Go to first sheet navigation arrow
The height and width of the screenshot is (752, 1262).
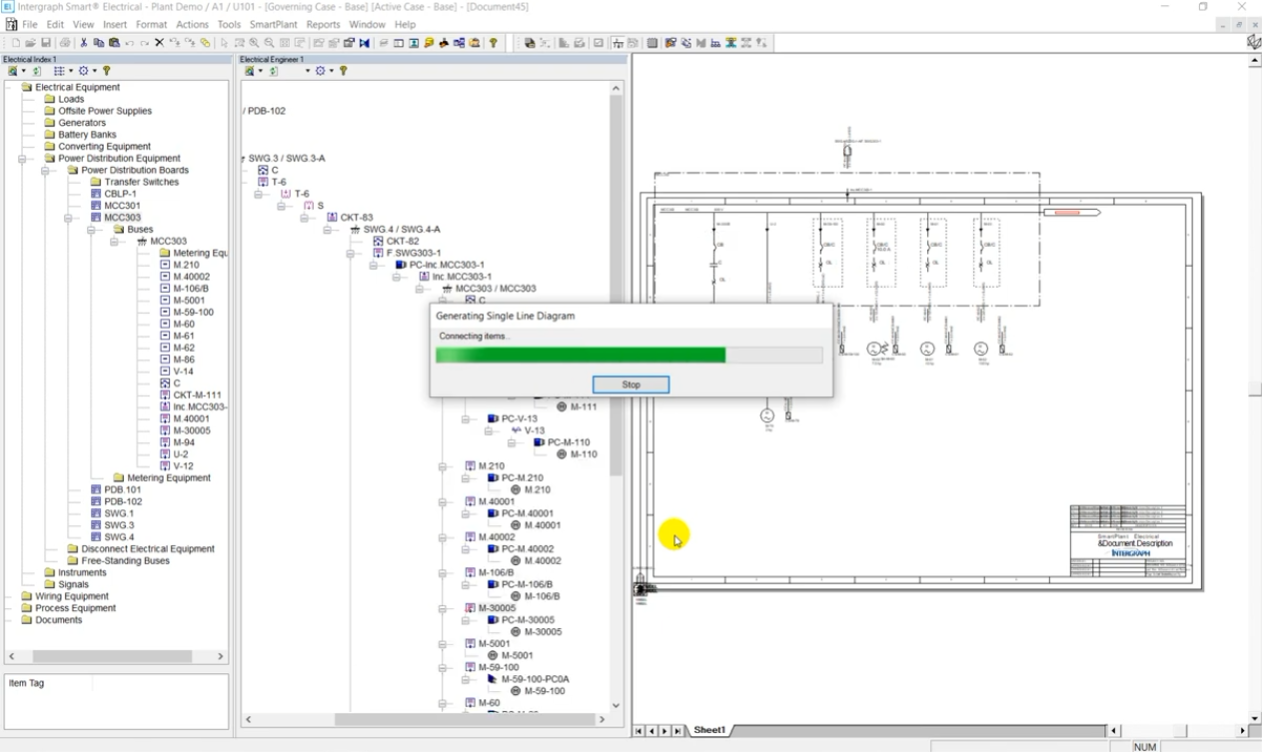(x=640, y=731)
